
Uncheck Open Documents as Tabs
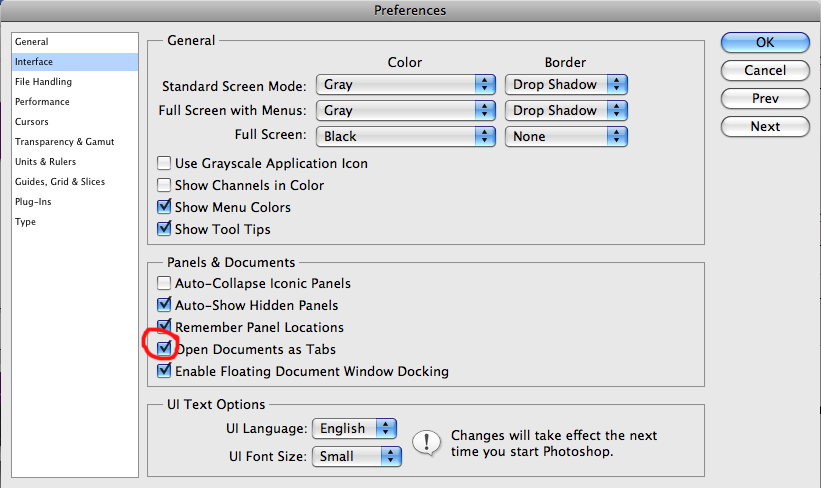(164, 348)
